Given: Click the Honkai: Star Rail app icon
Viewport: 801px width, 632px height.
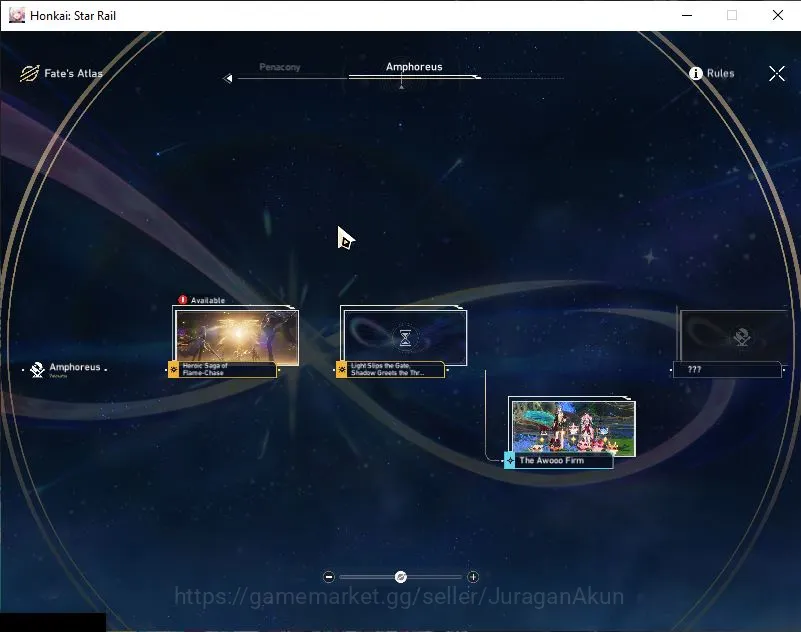Looking at the screenshot, I should pos(17,15).
